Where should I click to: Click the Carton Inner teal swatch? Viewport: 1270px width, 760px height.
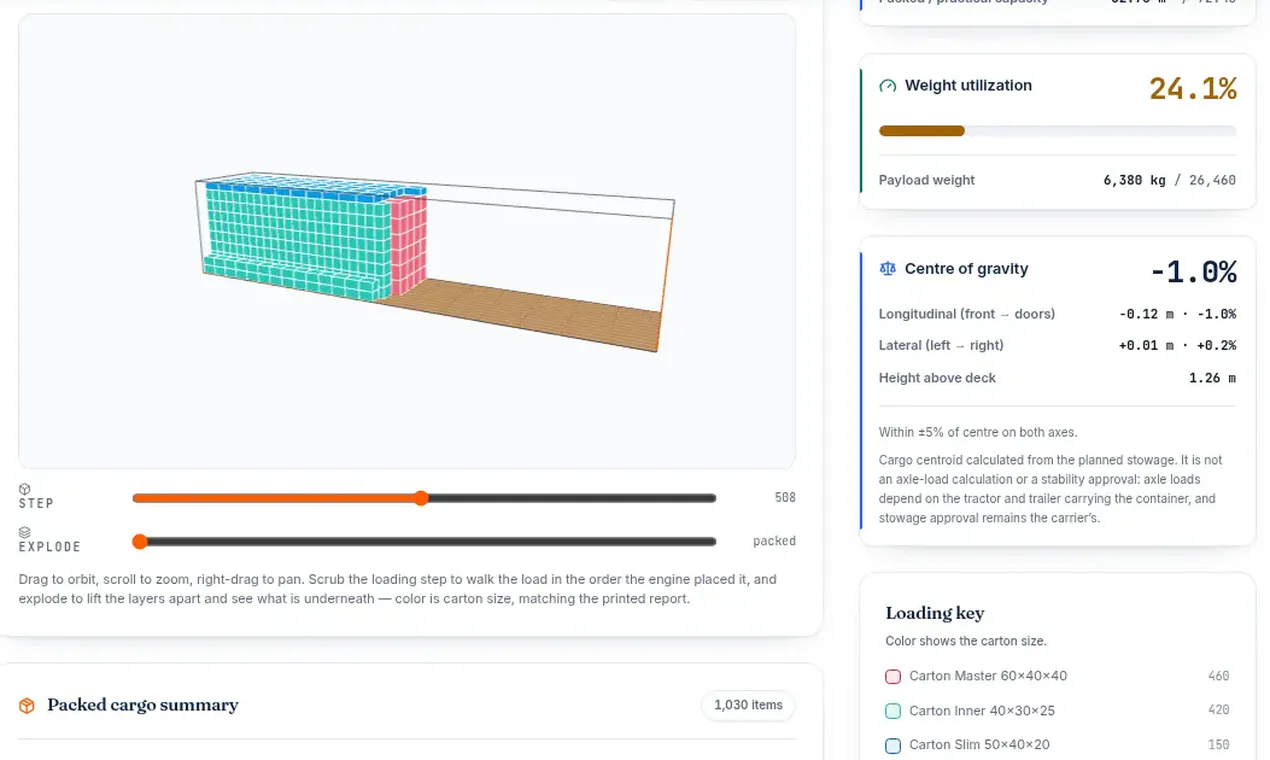click(x=893, y=711)
